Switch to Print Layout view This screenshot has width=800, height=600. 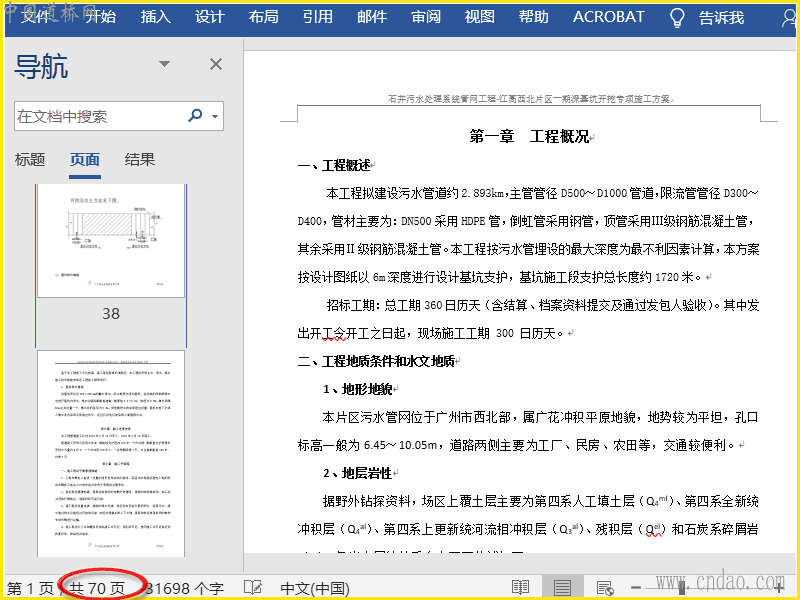coord(562,587)
